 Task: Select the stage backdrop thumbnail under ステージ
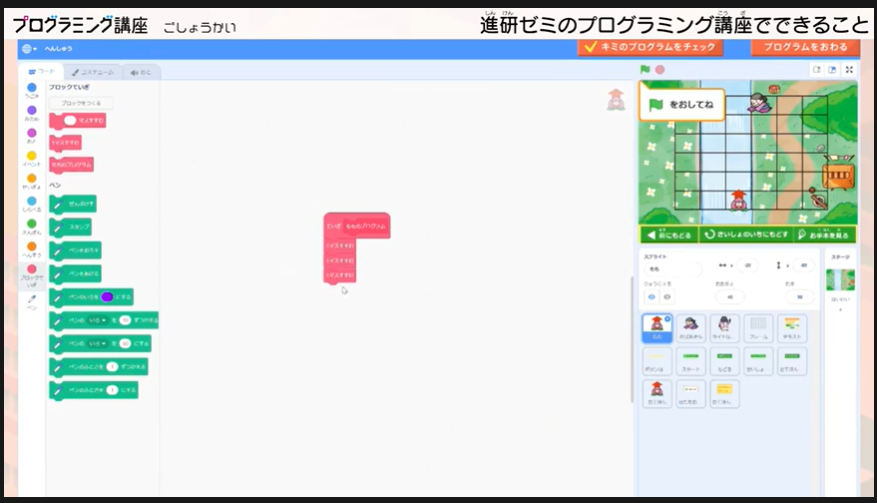[840, 280]
